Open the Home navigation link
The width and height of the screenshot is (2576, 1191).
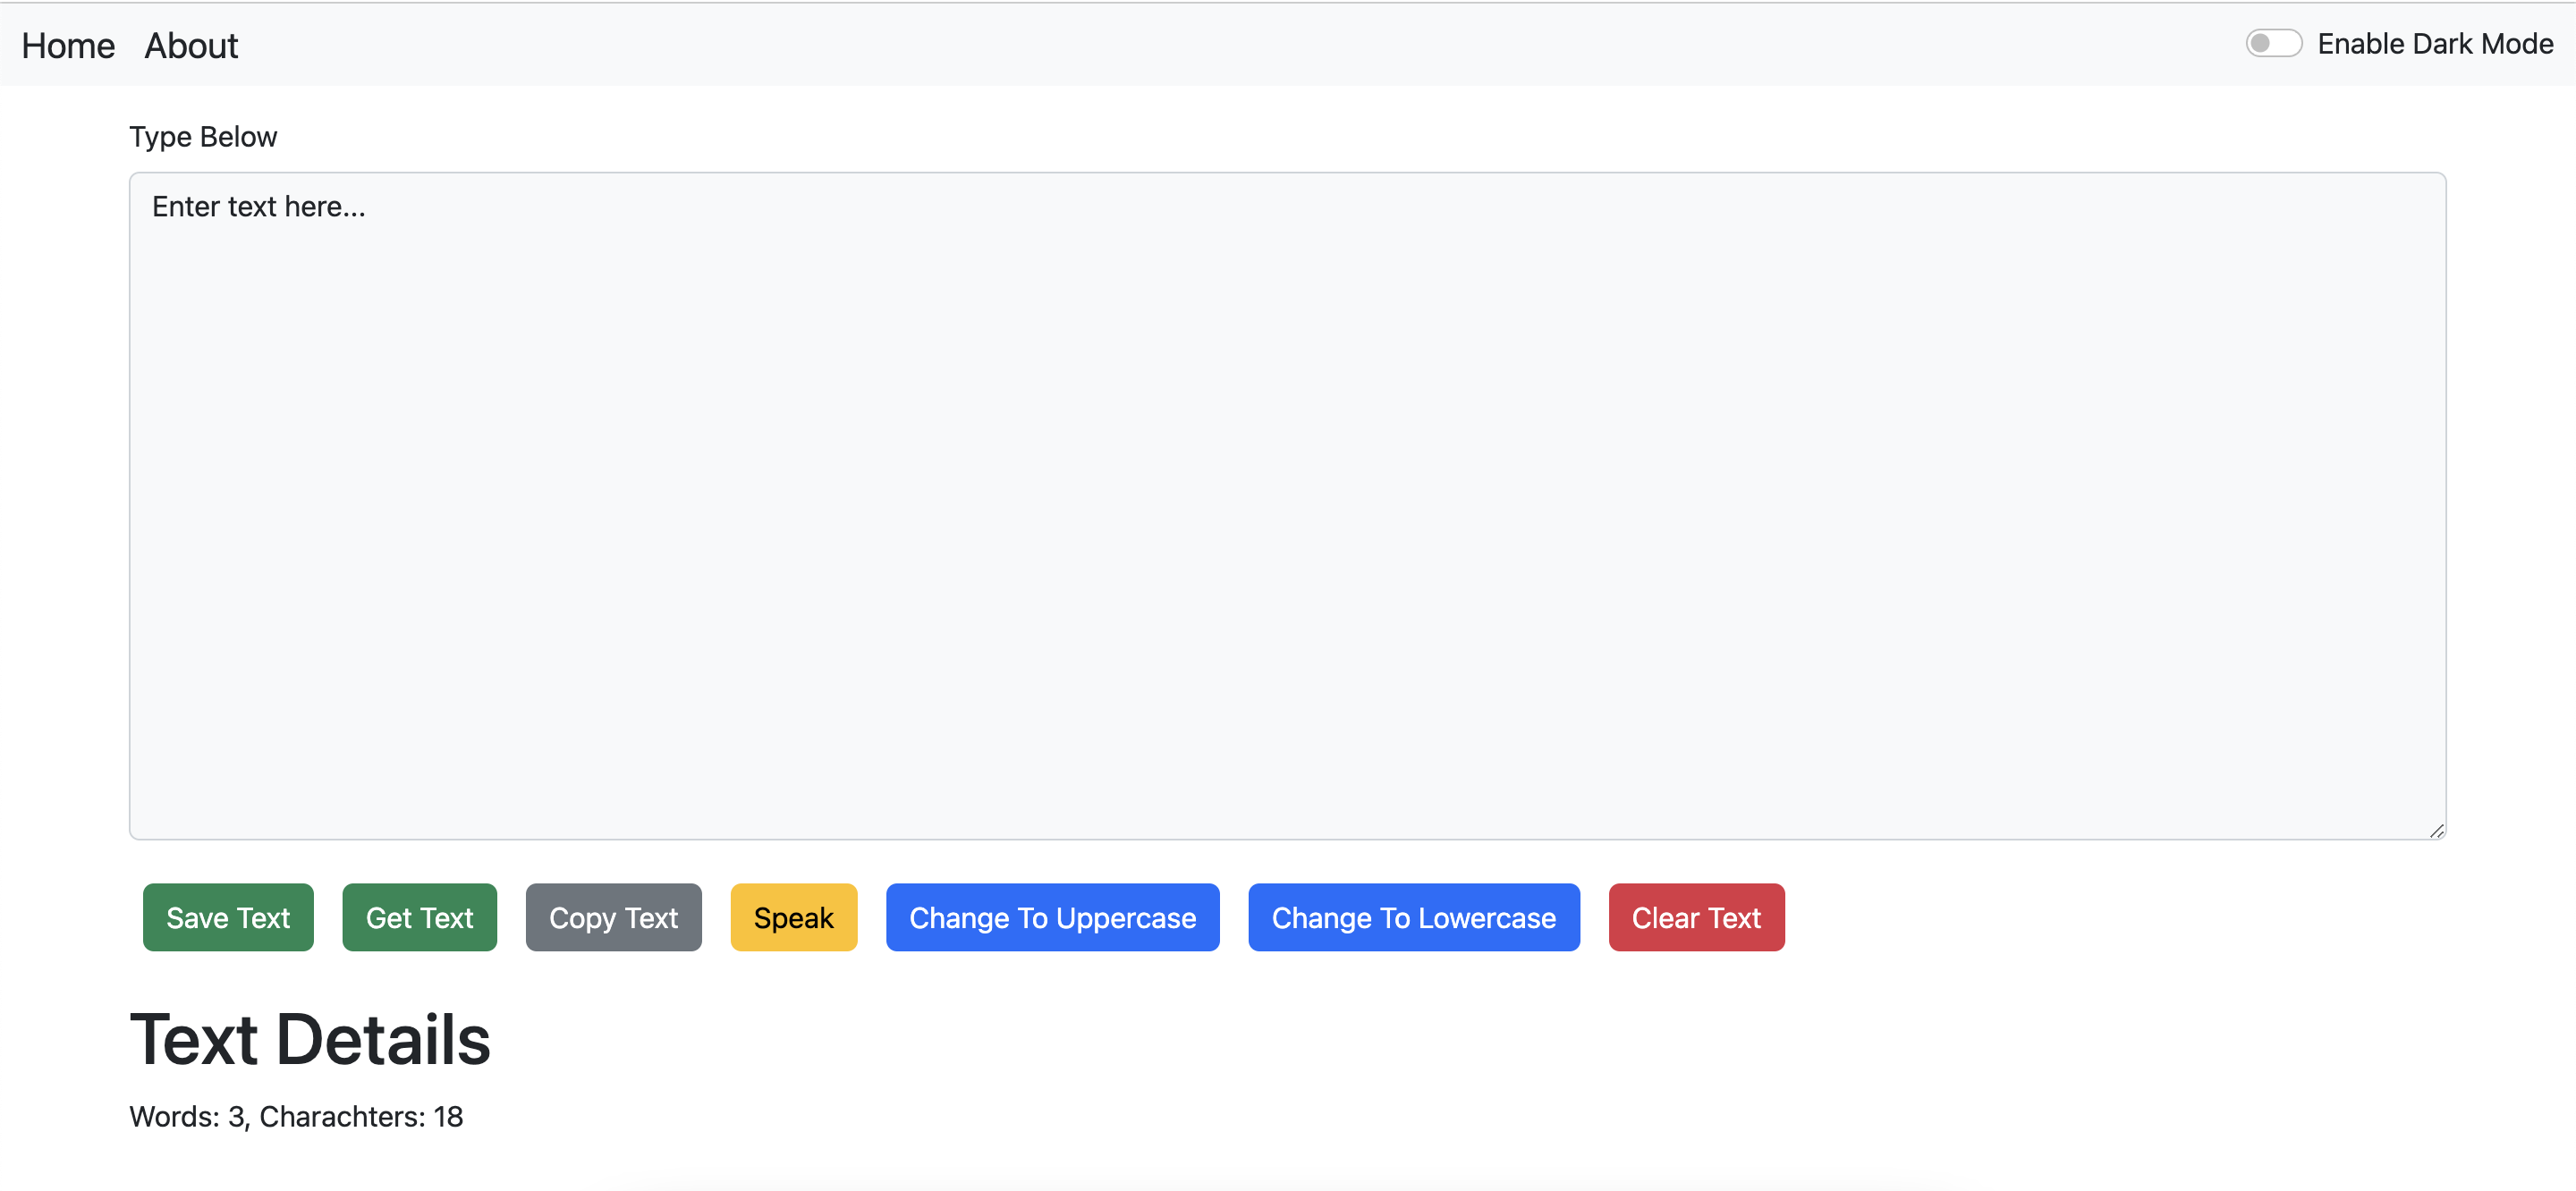tap(68, 46)
